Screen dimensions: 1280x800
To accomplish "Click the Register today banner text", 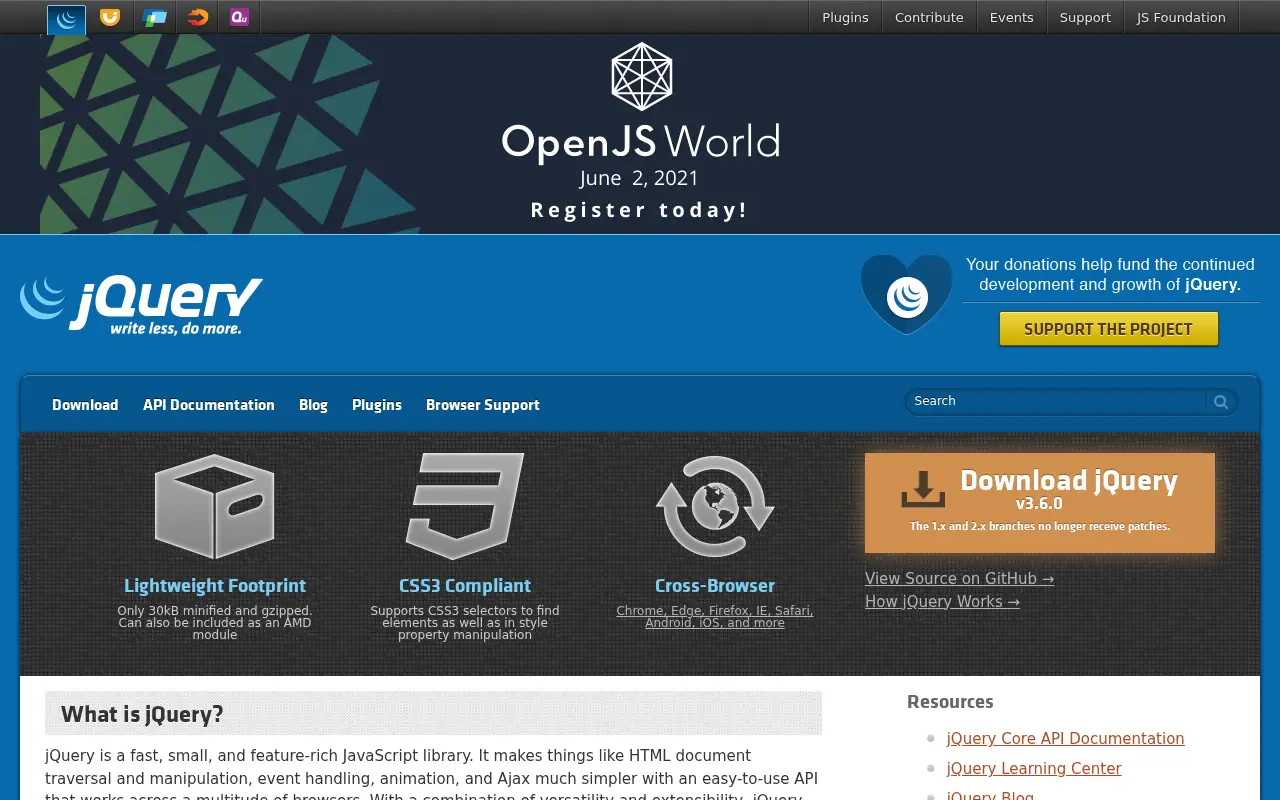I will (639, 210).
